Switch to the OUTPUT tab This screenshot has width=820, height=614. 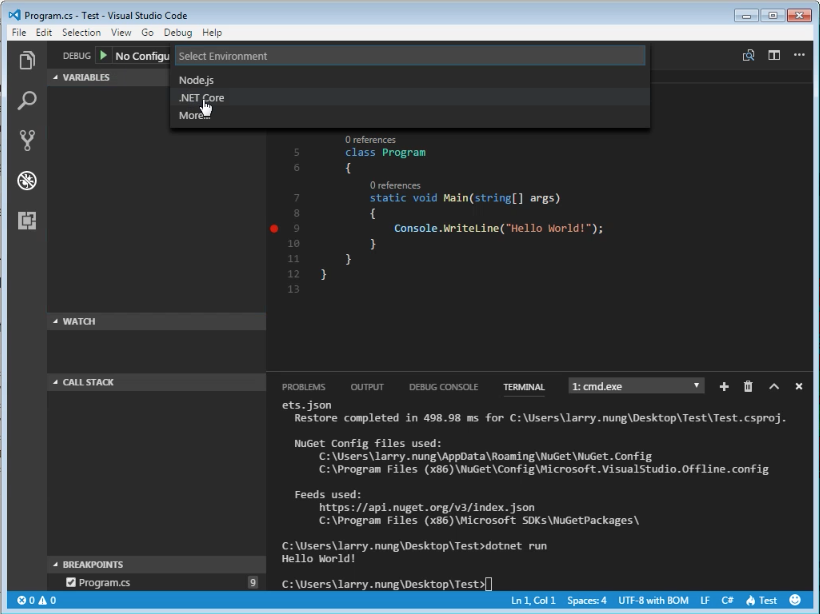click(367, 387)
